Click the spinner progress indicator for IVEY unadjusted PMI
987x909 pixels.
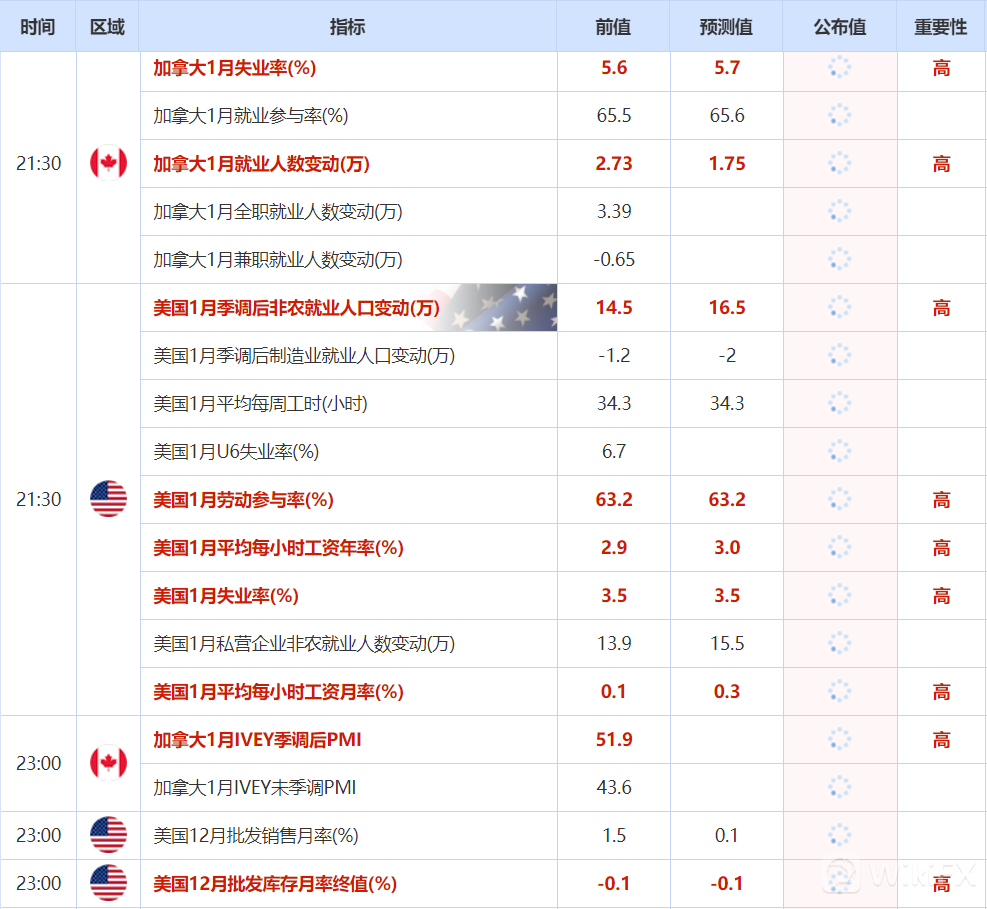tap(839, 787)
